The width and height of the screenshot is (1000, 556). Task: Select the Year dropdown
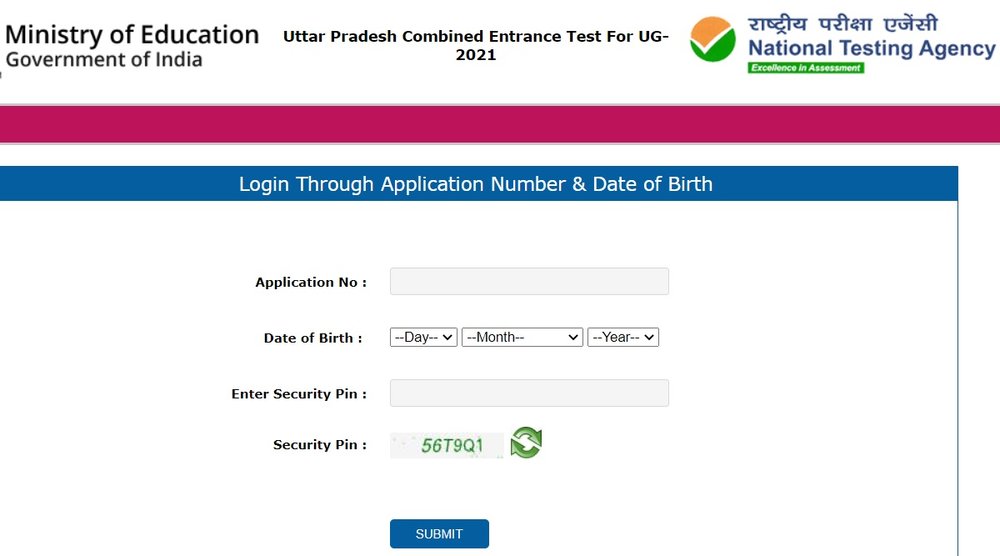(x=623, y=337)
